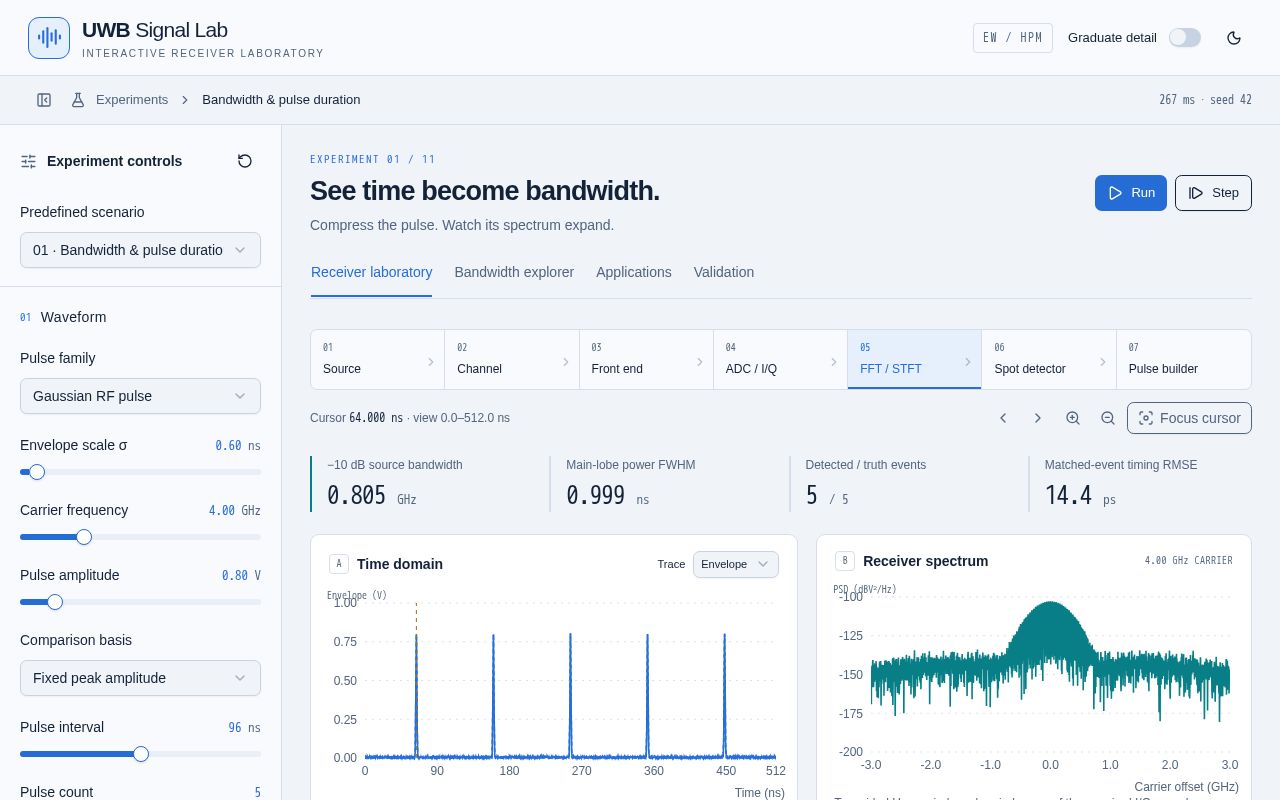Screen dimensions: 1280x800
Task: Zoom in on the time view
Action: [1073, 418]
